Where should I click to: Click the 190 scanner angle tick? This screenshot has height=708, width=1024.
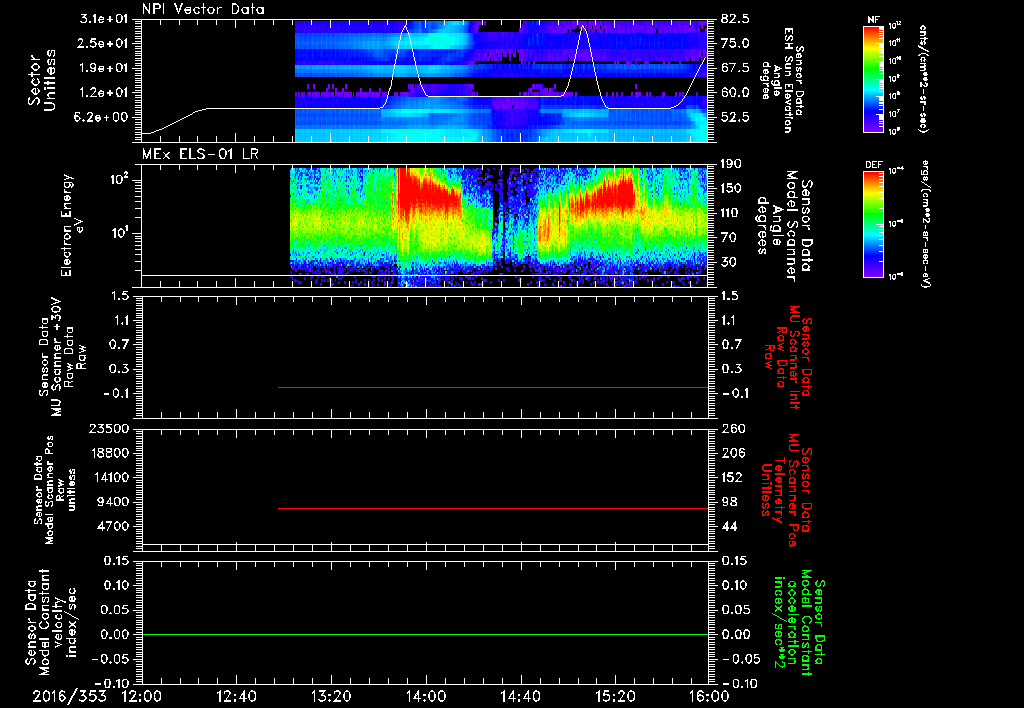coord(731,164)
